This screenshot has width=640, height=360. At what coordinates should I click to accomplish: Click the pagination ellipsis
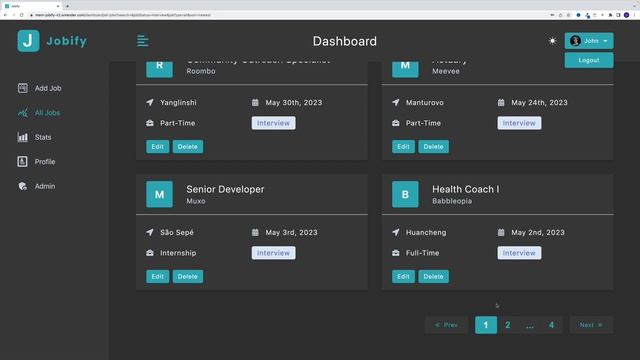click(529, 325)
